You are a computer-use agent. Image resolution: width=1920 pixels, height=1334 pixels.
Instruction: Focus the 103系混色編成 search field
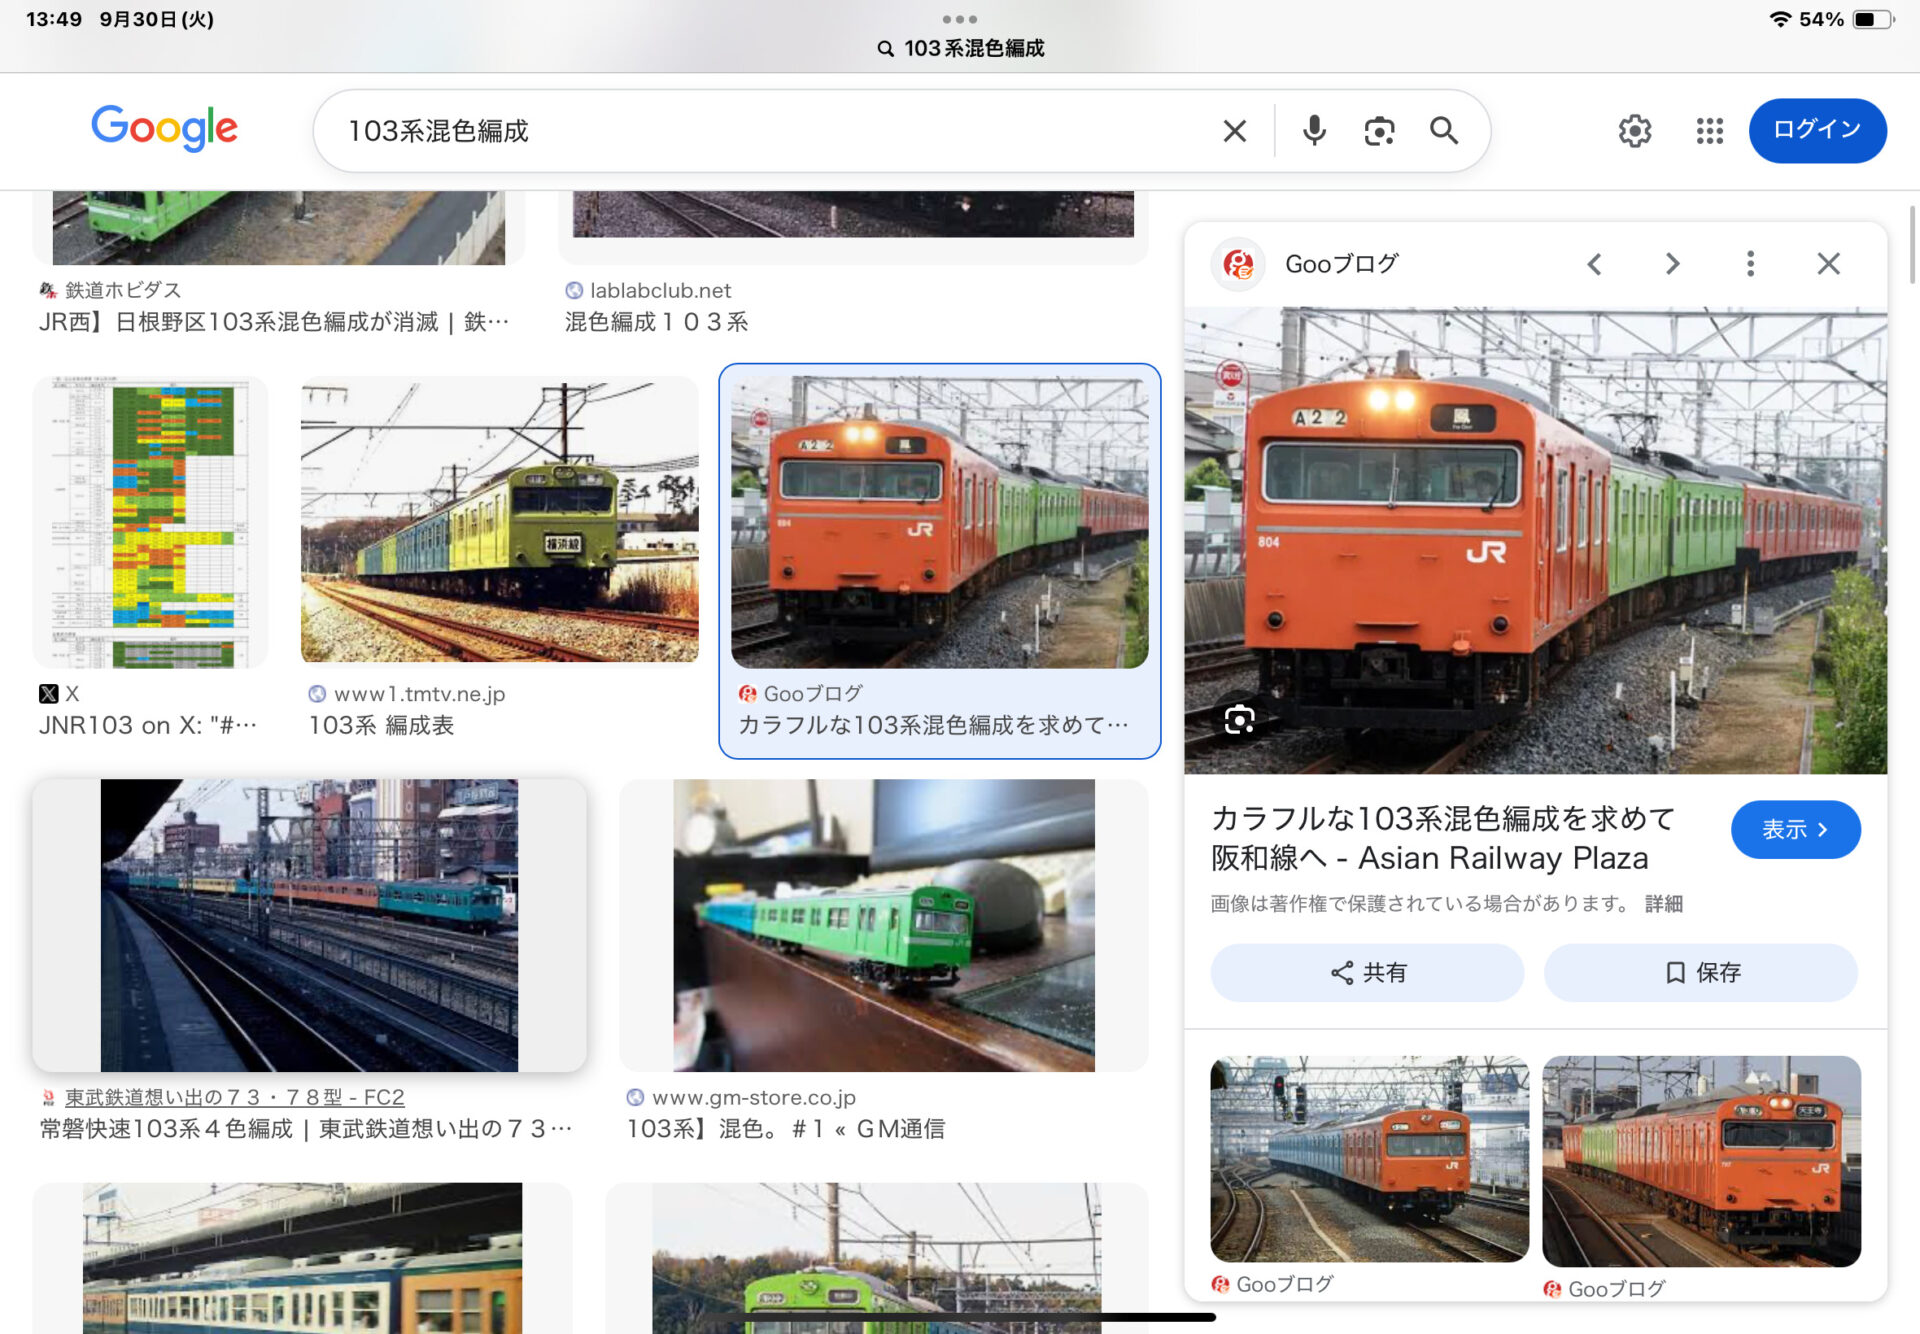[760, 131]
